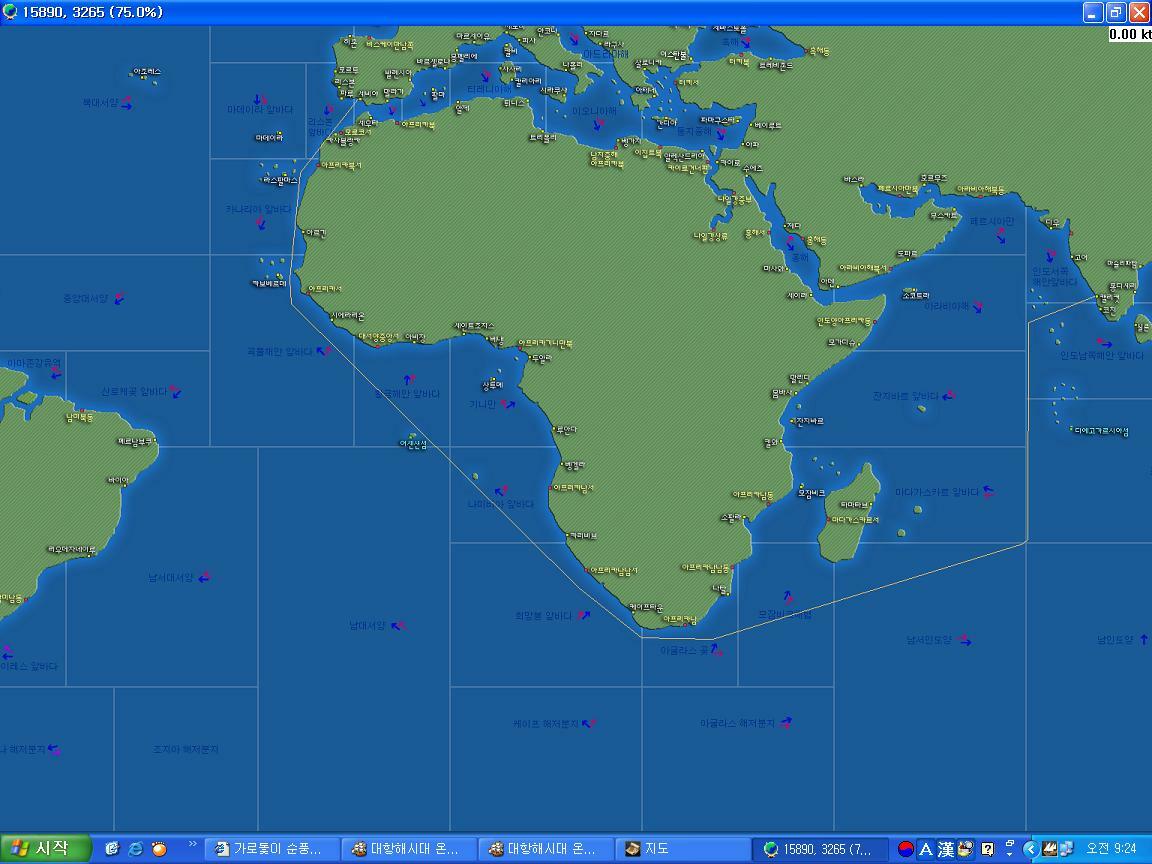Open the 시작 Start menu
Image resolution: width=1152 pixels, height=864 pixels.
[46, 849]
